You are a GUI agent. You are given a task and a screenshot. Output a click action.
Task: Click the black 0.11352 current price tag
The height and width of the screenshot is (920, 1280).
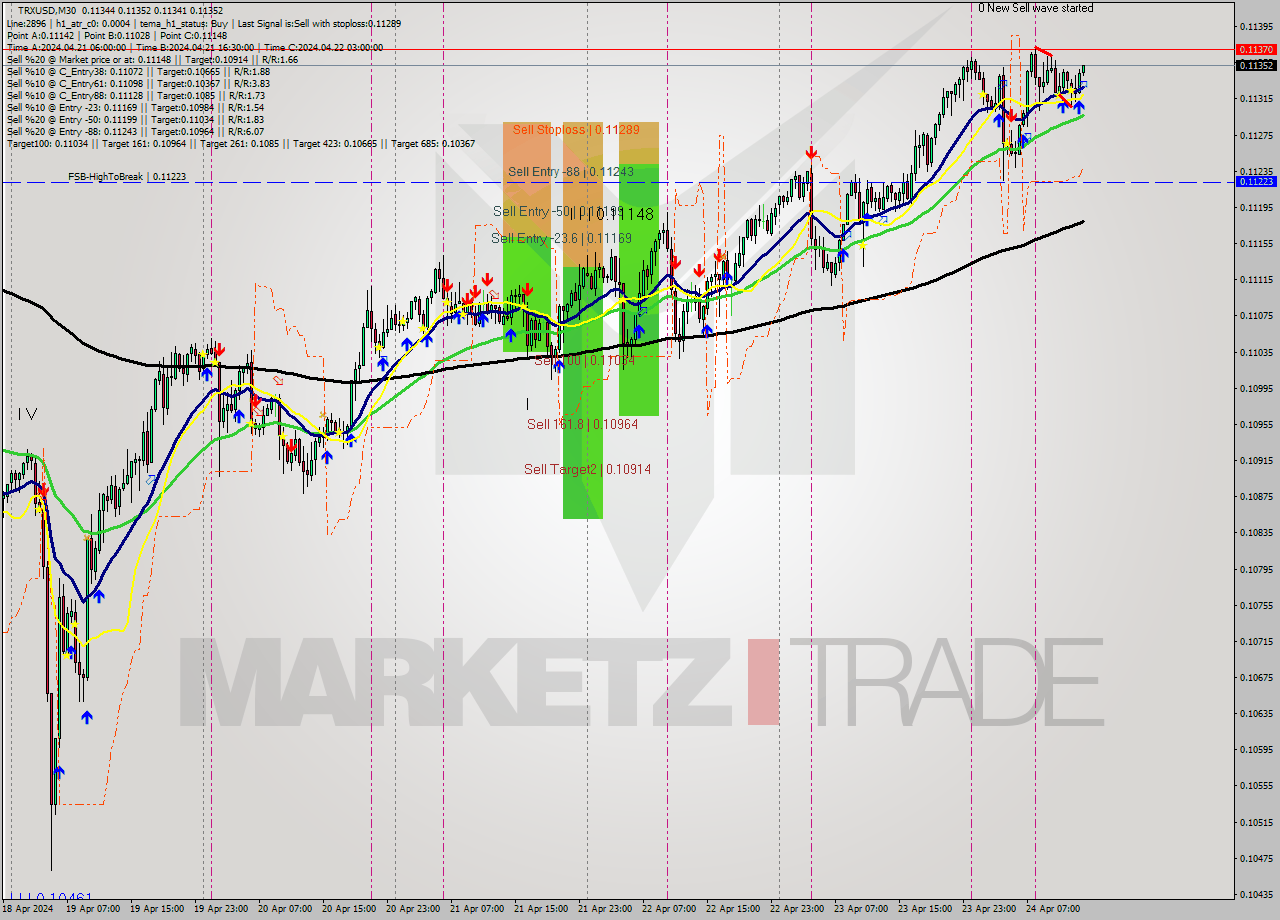1255,65
